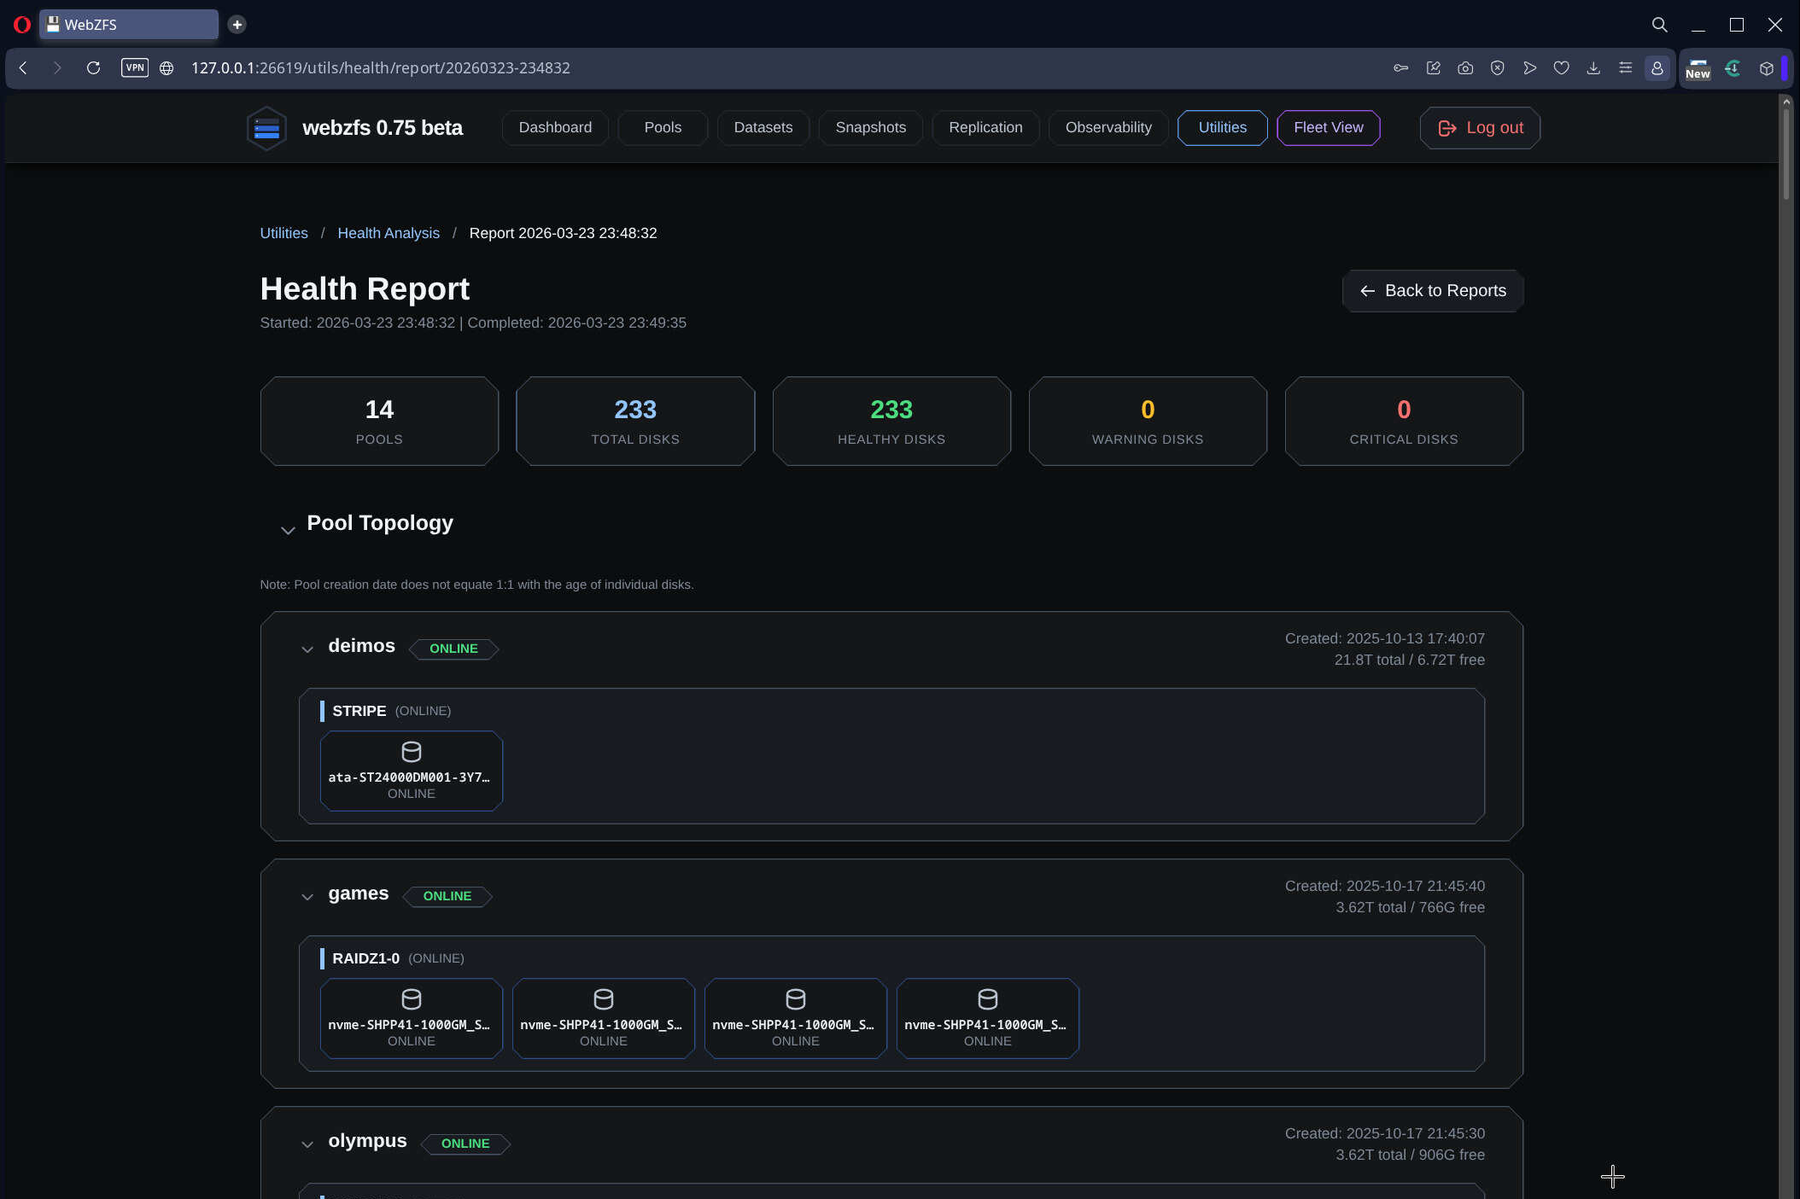Bookmark page with heart icon

click(x=1561, y=68)
